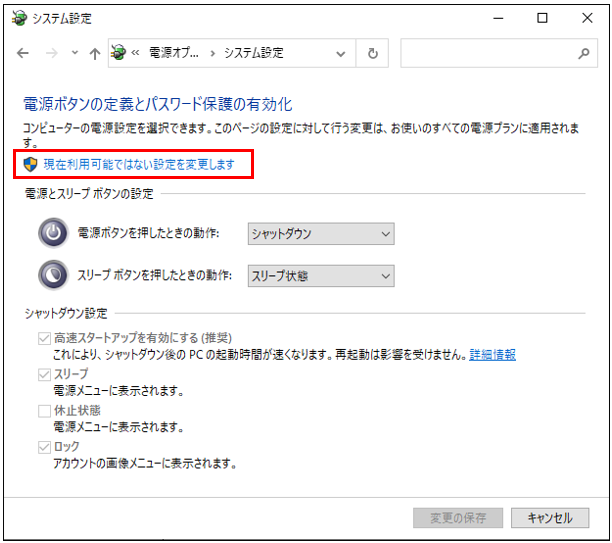This screenshot has height=543, width=612.
Task: Open the スリープ状態 sleep button dropdown
Action: coord(320,276)
